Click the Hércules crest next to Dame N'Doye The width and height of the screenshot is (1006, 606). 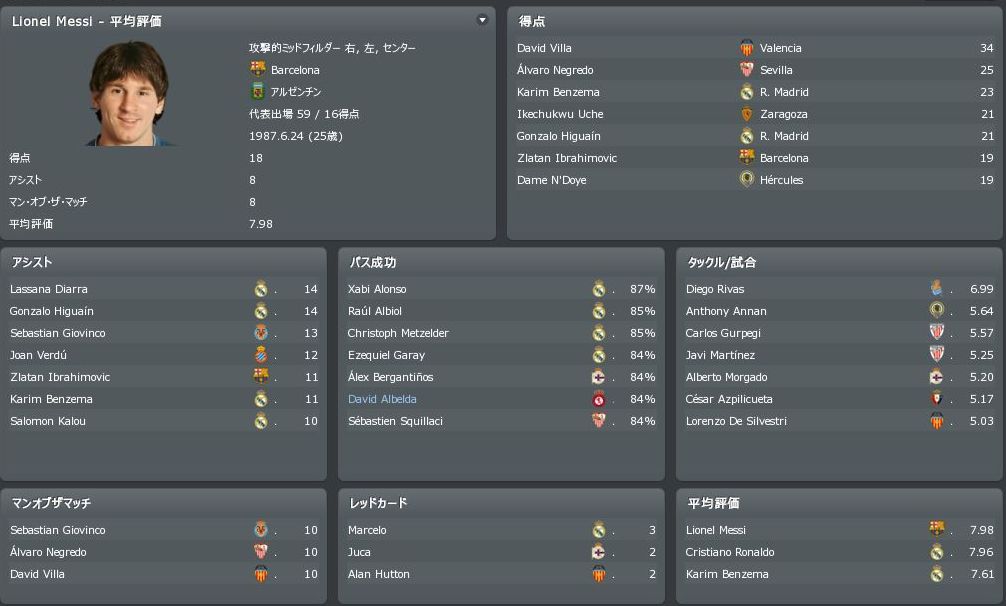coord(746,180)
